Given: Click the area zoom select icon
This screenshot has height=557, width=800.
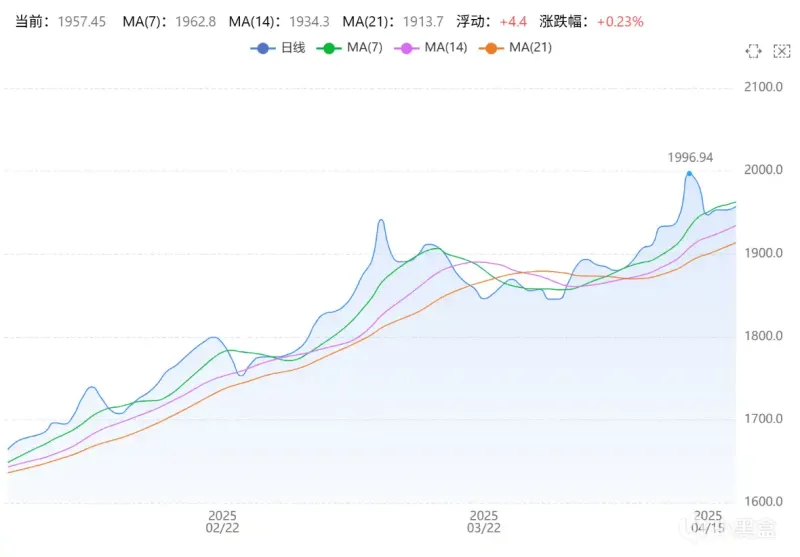Looking at the screenshot, I should click(753, 50).
